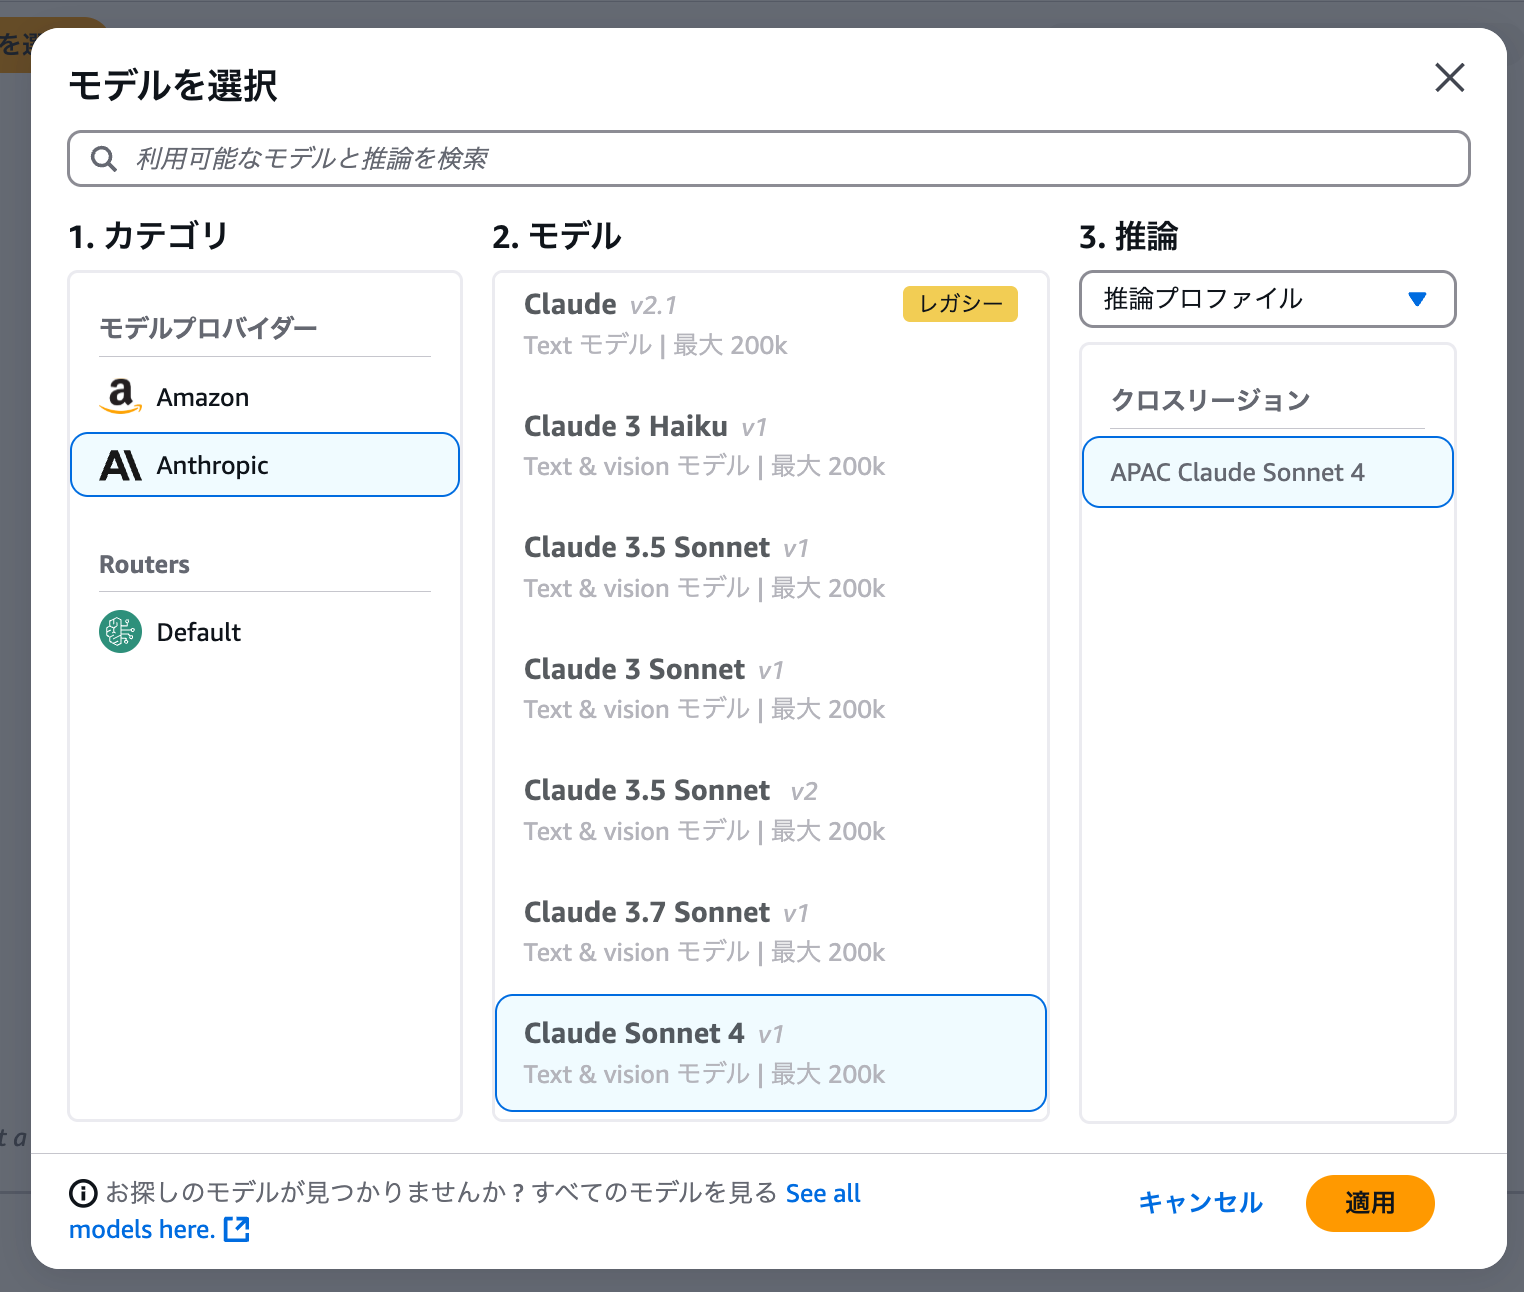Choose the Default router label
The width and height of the screenshot is (1524, 1292).
pyautogui.click(x=199, y=632)
